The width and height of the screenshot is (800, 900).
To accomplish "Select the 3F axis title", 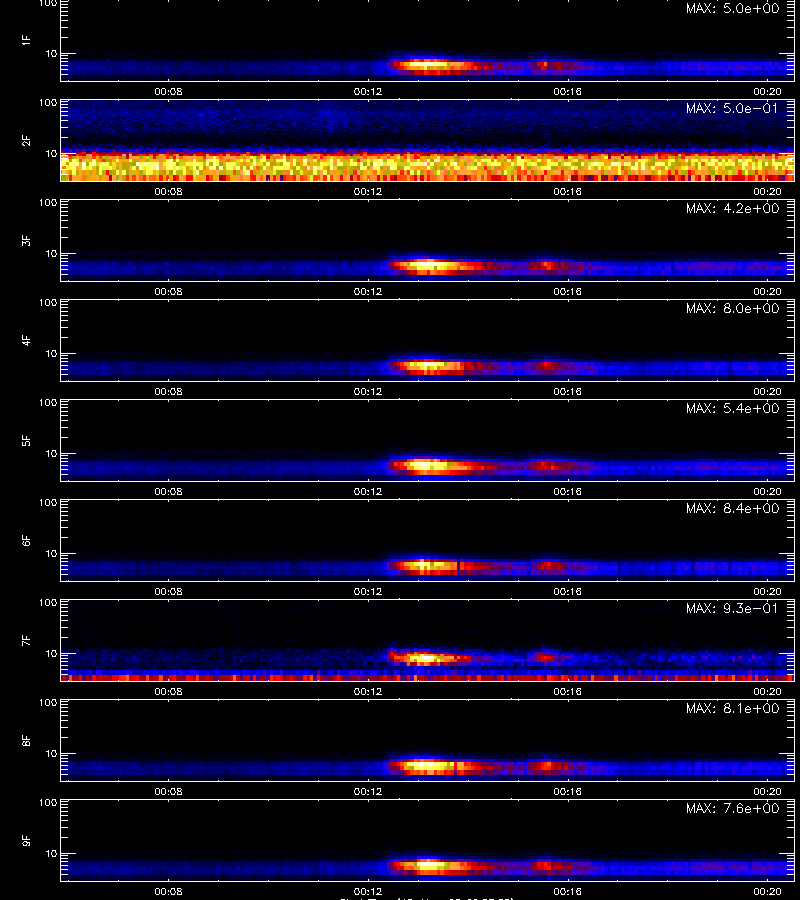I will coord(26,240).
